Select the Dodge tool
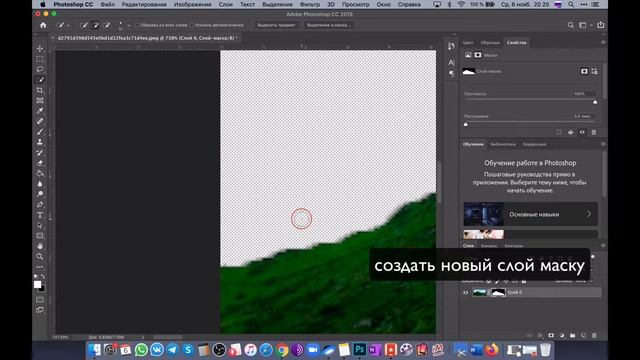The image size is (640, 360). pyautogui.click(x=40, y=194)
